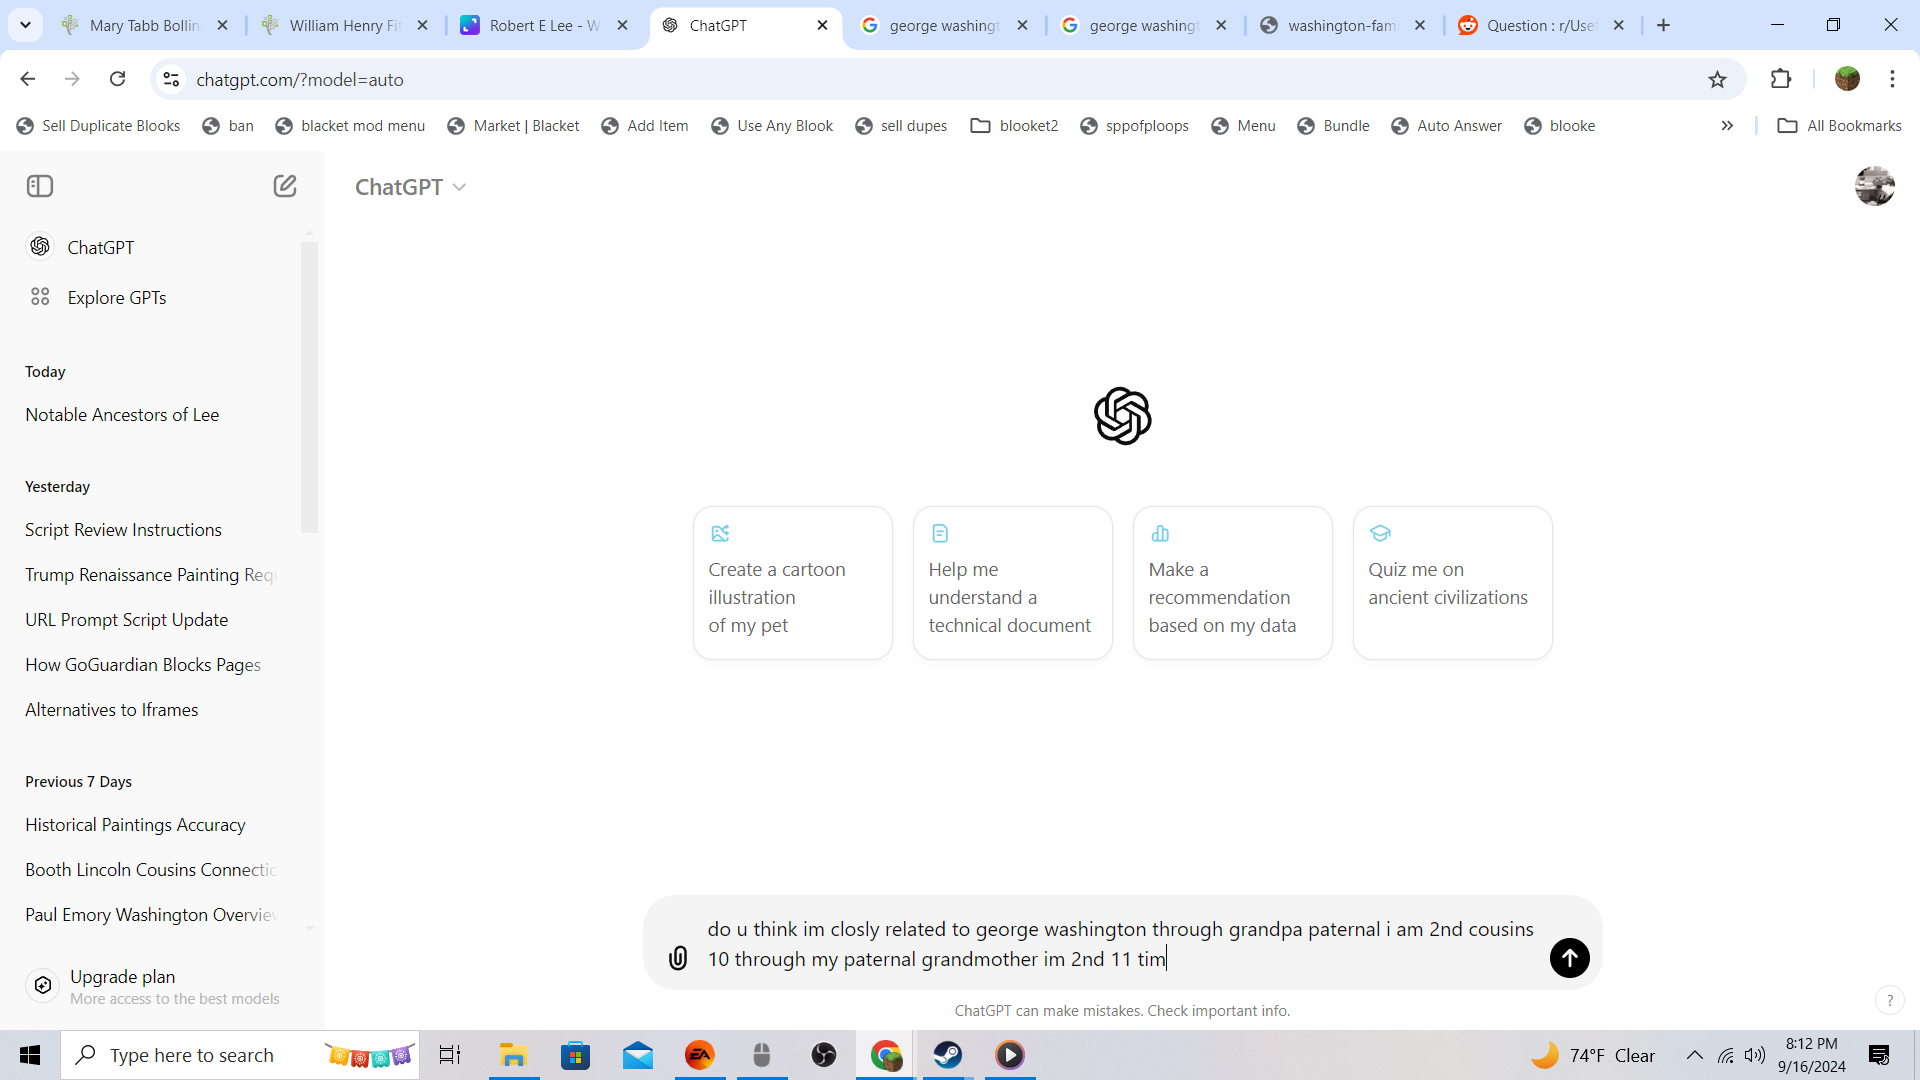Click the Windows taskbar search box
This screenshot has height=1080, width=1920.
tap(240, 1055)
